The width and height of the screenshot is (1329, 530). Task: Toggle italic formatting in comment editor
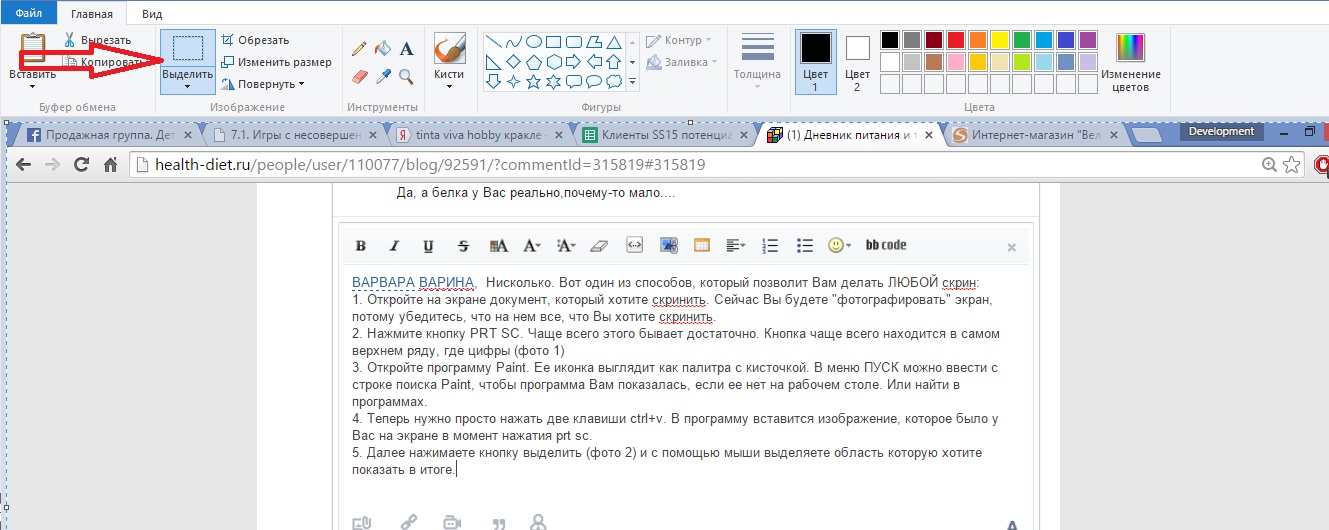pos(394,245)
